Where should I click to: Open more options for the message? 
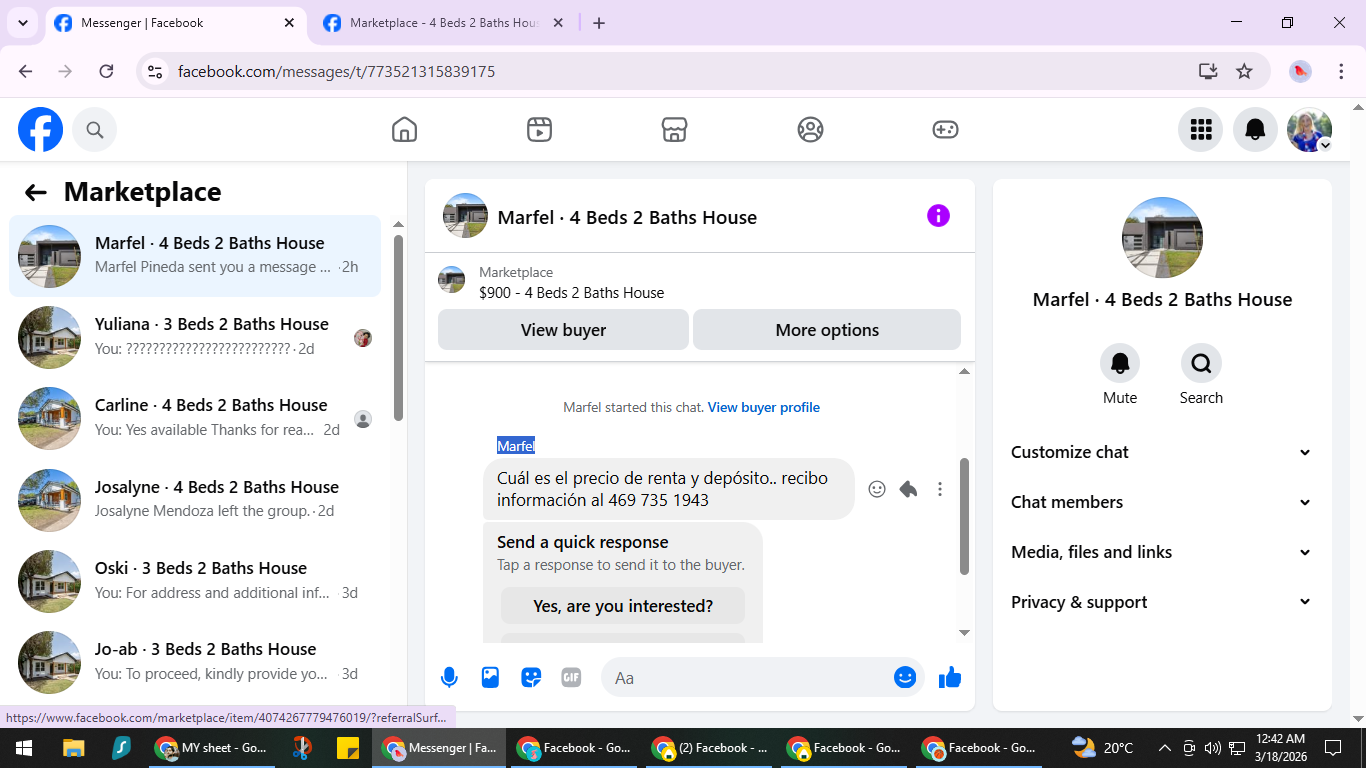[939, 489]
